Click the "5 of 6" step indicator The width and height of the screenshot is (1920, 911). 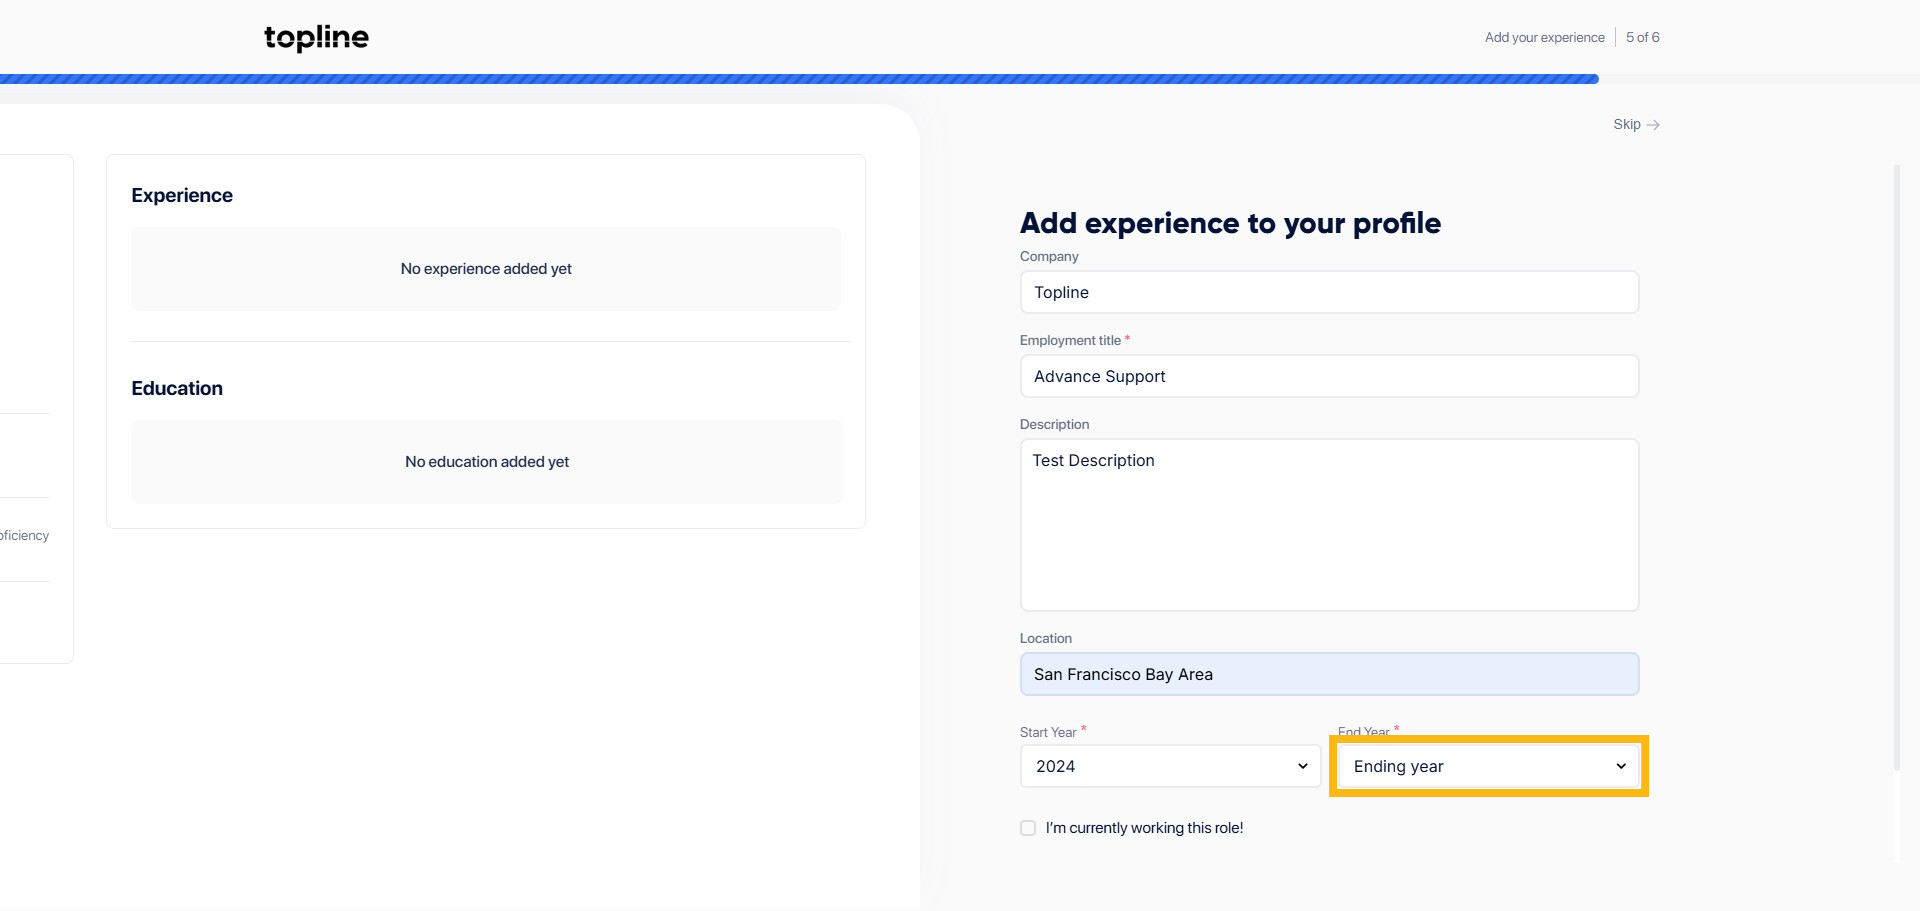1642,37
